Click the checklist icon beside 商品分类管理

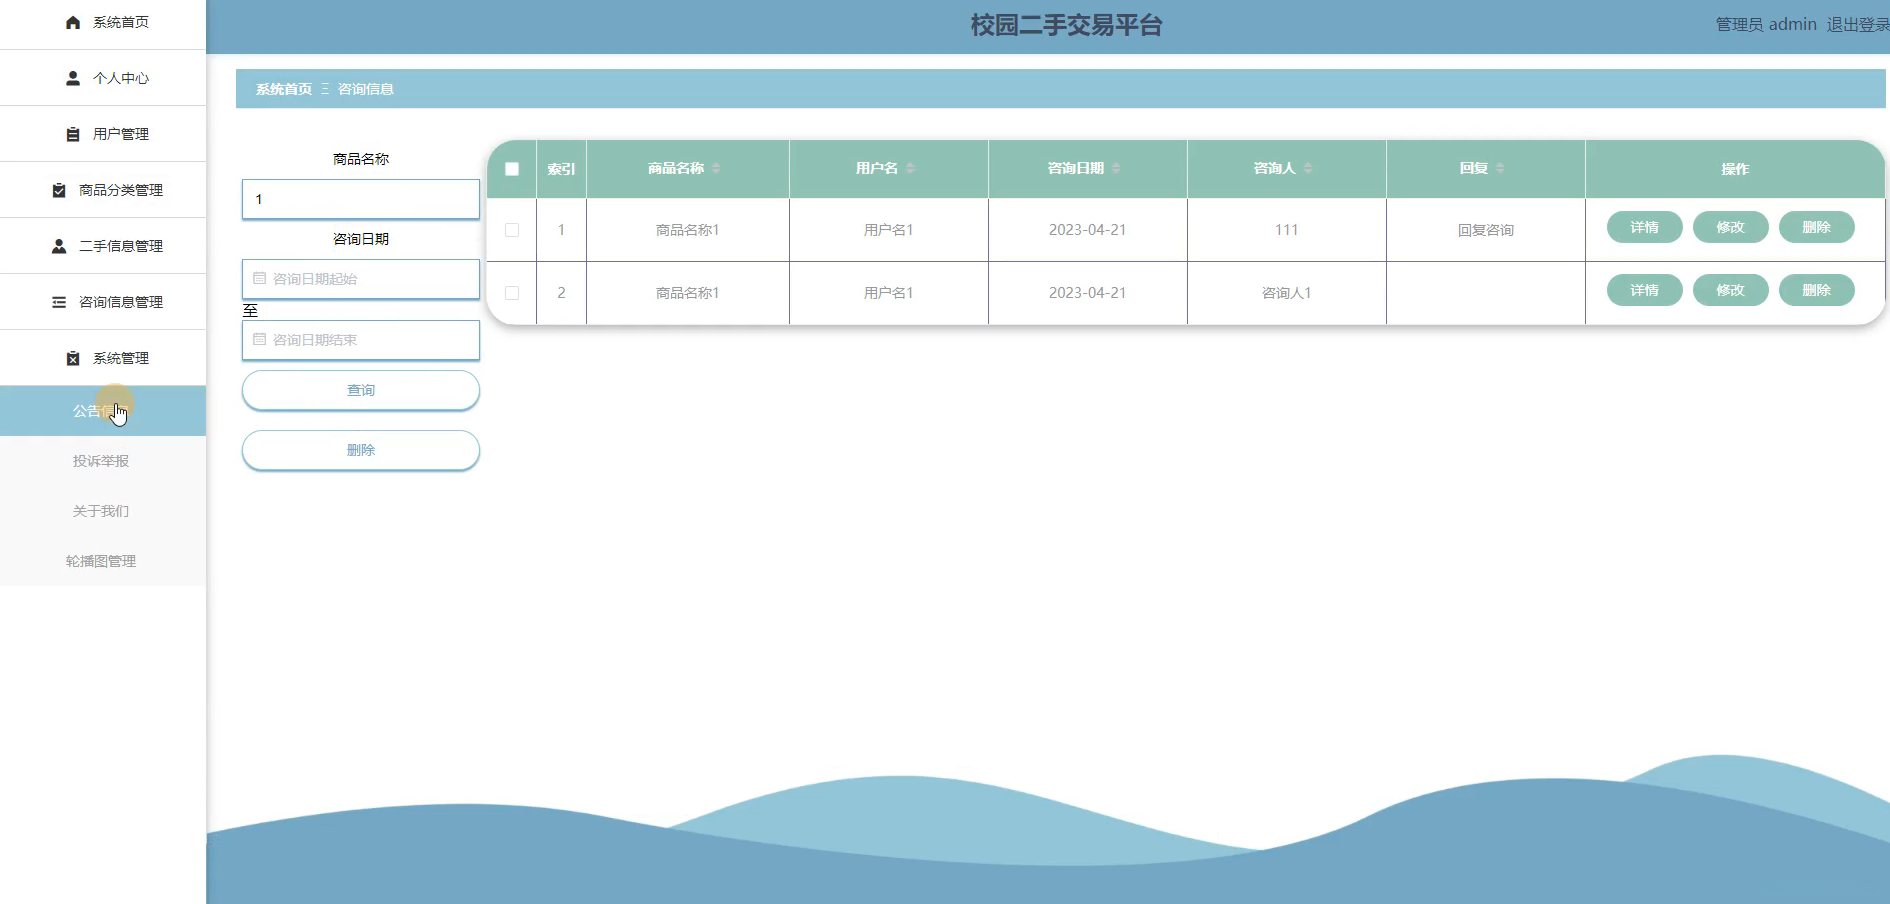point(59,190)
